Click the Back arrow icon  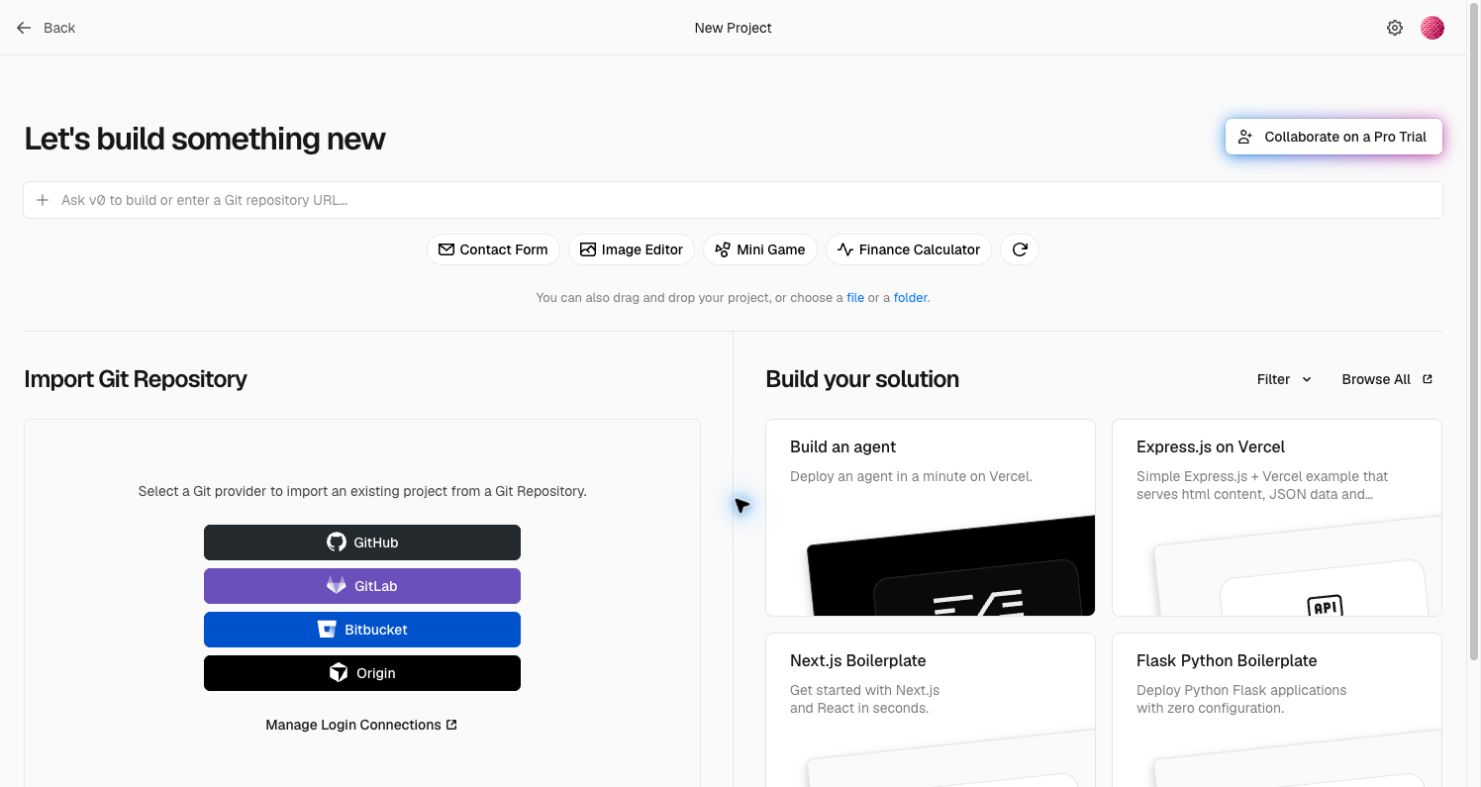point(24,28)
